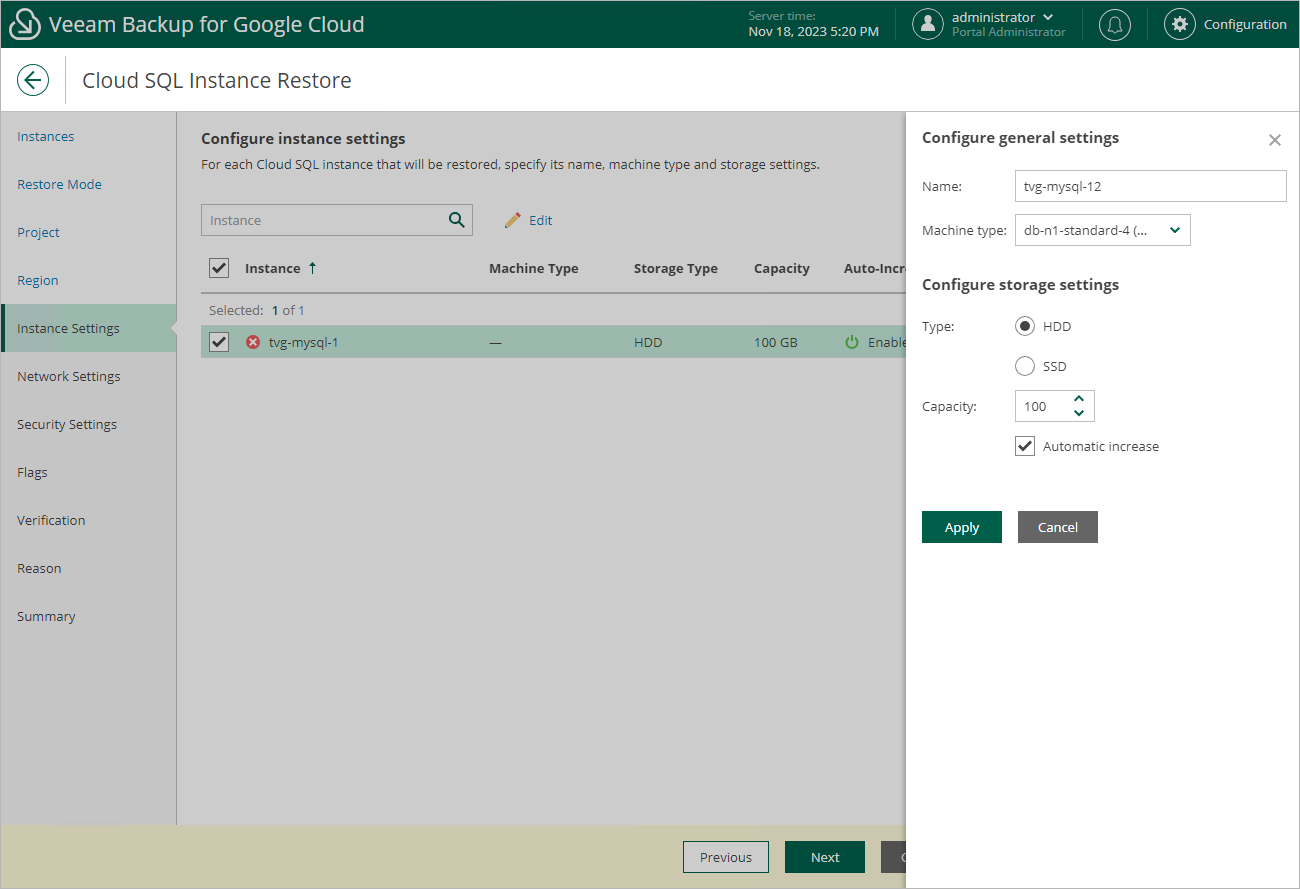The height and width of the screenshot is (889, 1300).
Task: Select the SSD storage type option
Action: [x=1024, y=366]
